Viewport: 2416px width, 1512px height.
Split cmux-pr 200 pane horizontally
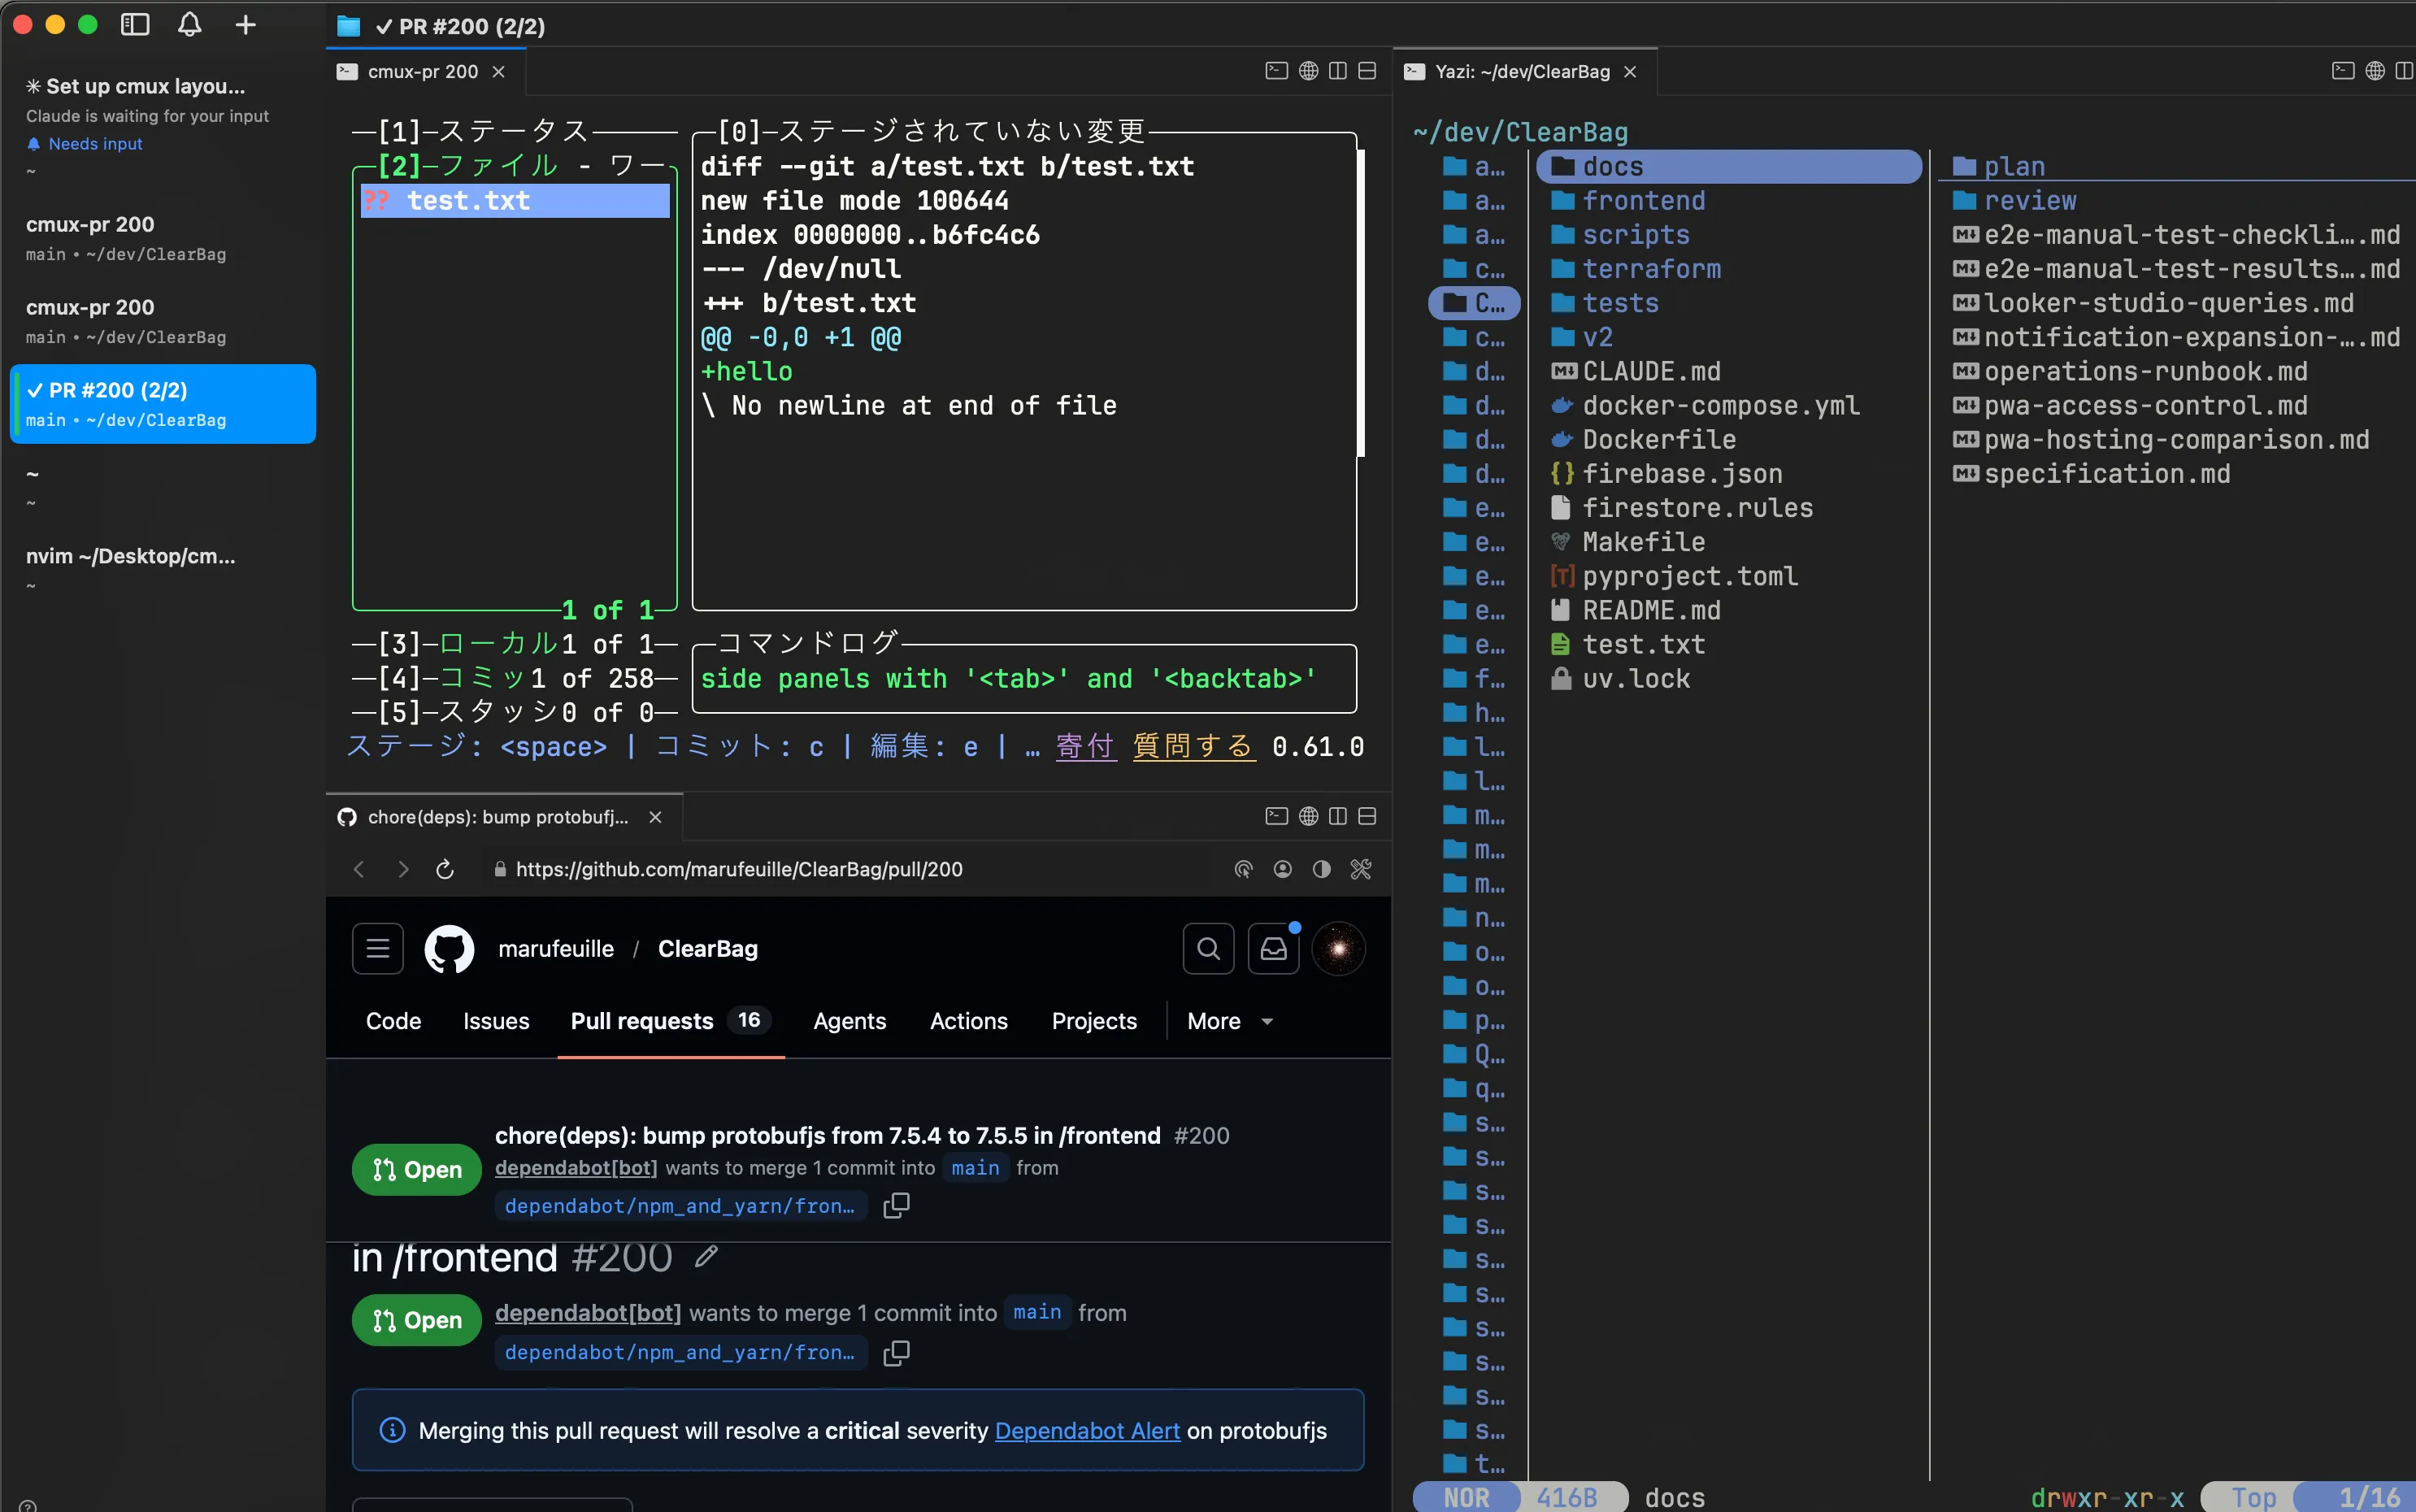point(1367,71)
